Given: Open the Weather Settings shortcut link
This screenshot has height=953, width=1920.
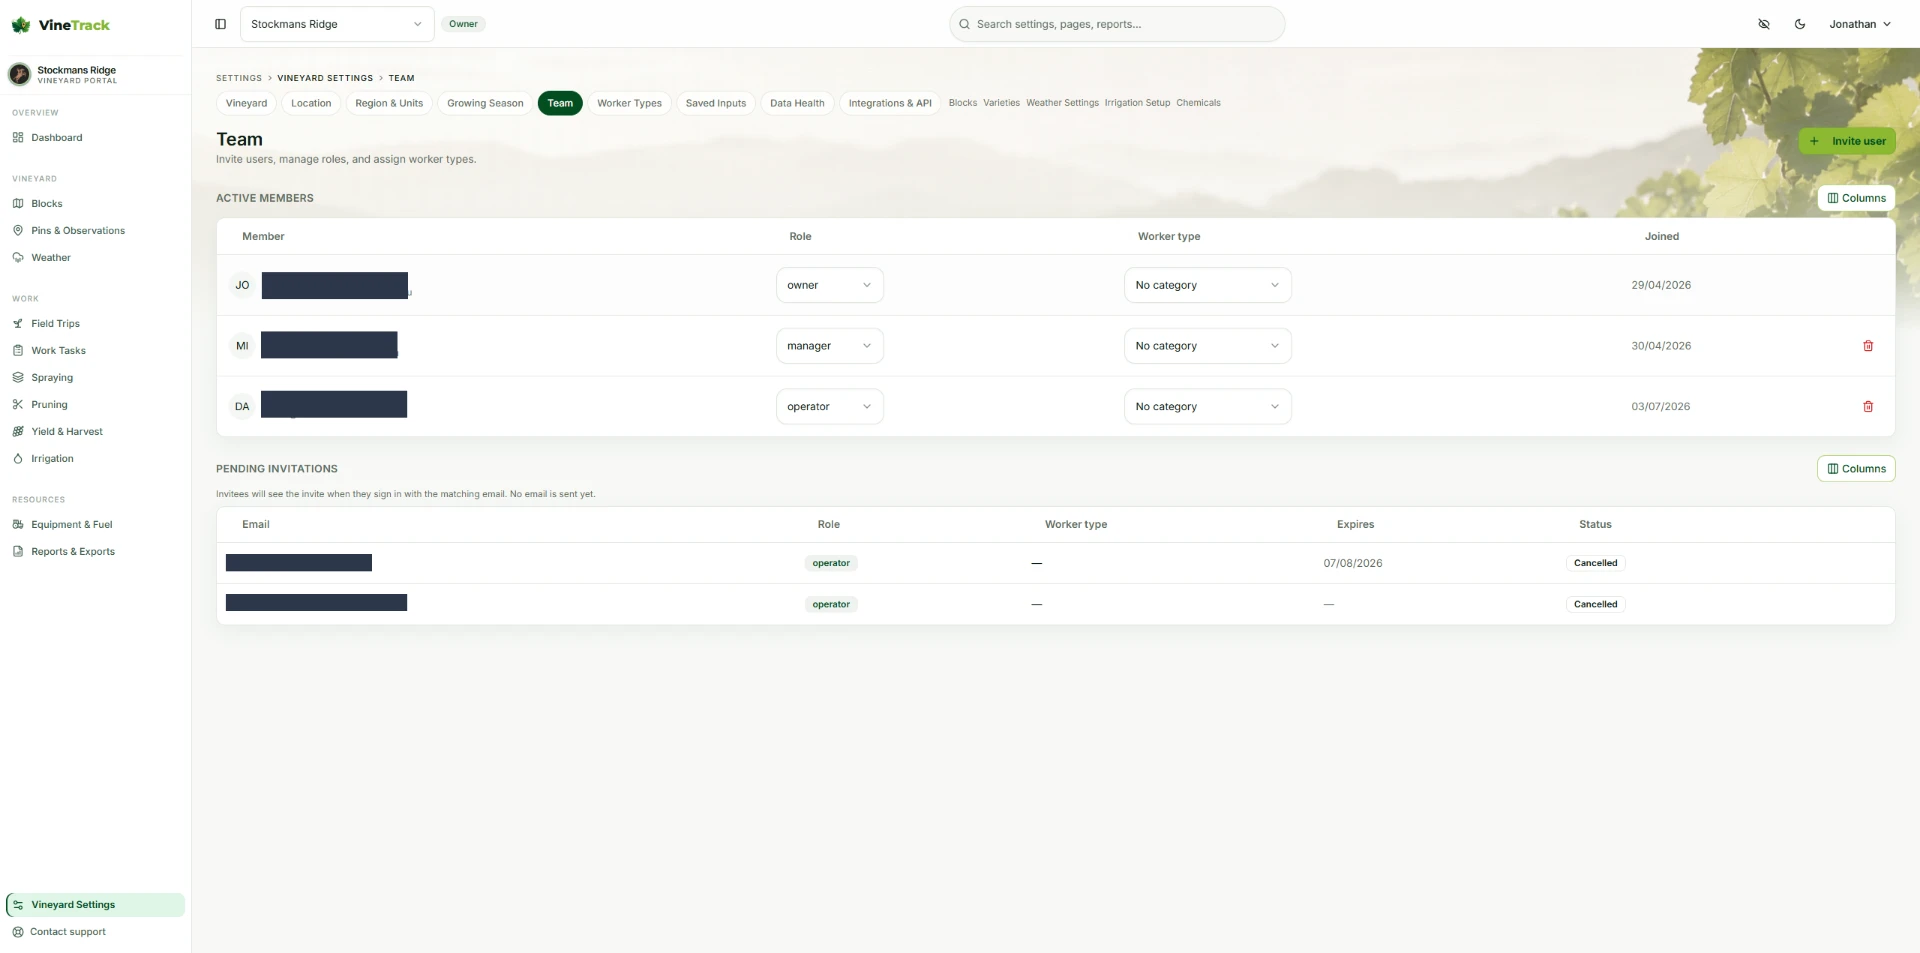Looking at the screenshot, I should pos(1062,103).
